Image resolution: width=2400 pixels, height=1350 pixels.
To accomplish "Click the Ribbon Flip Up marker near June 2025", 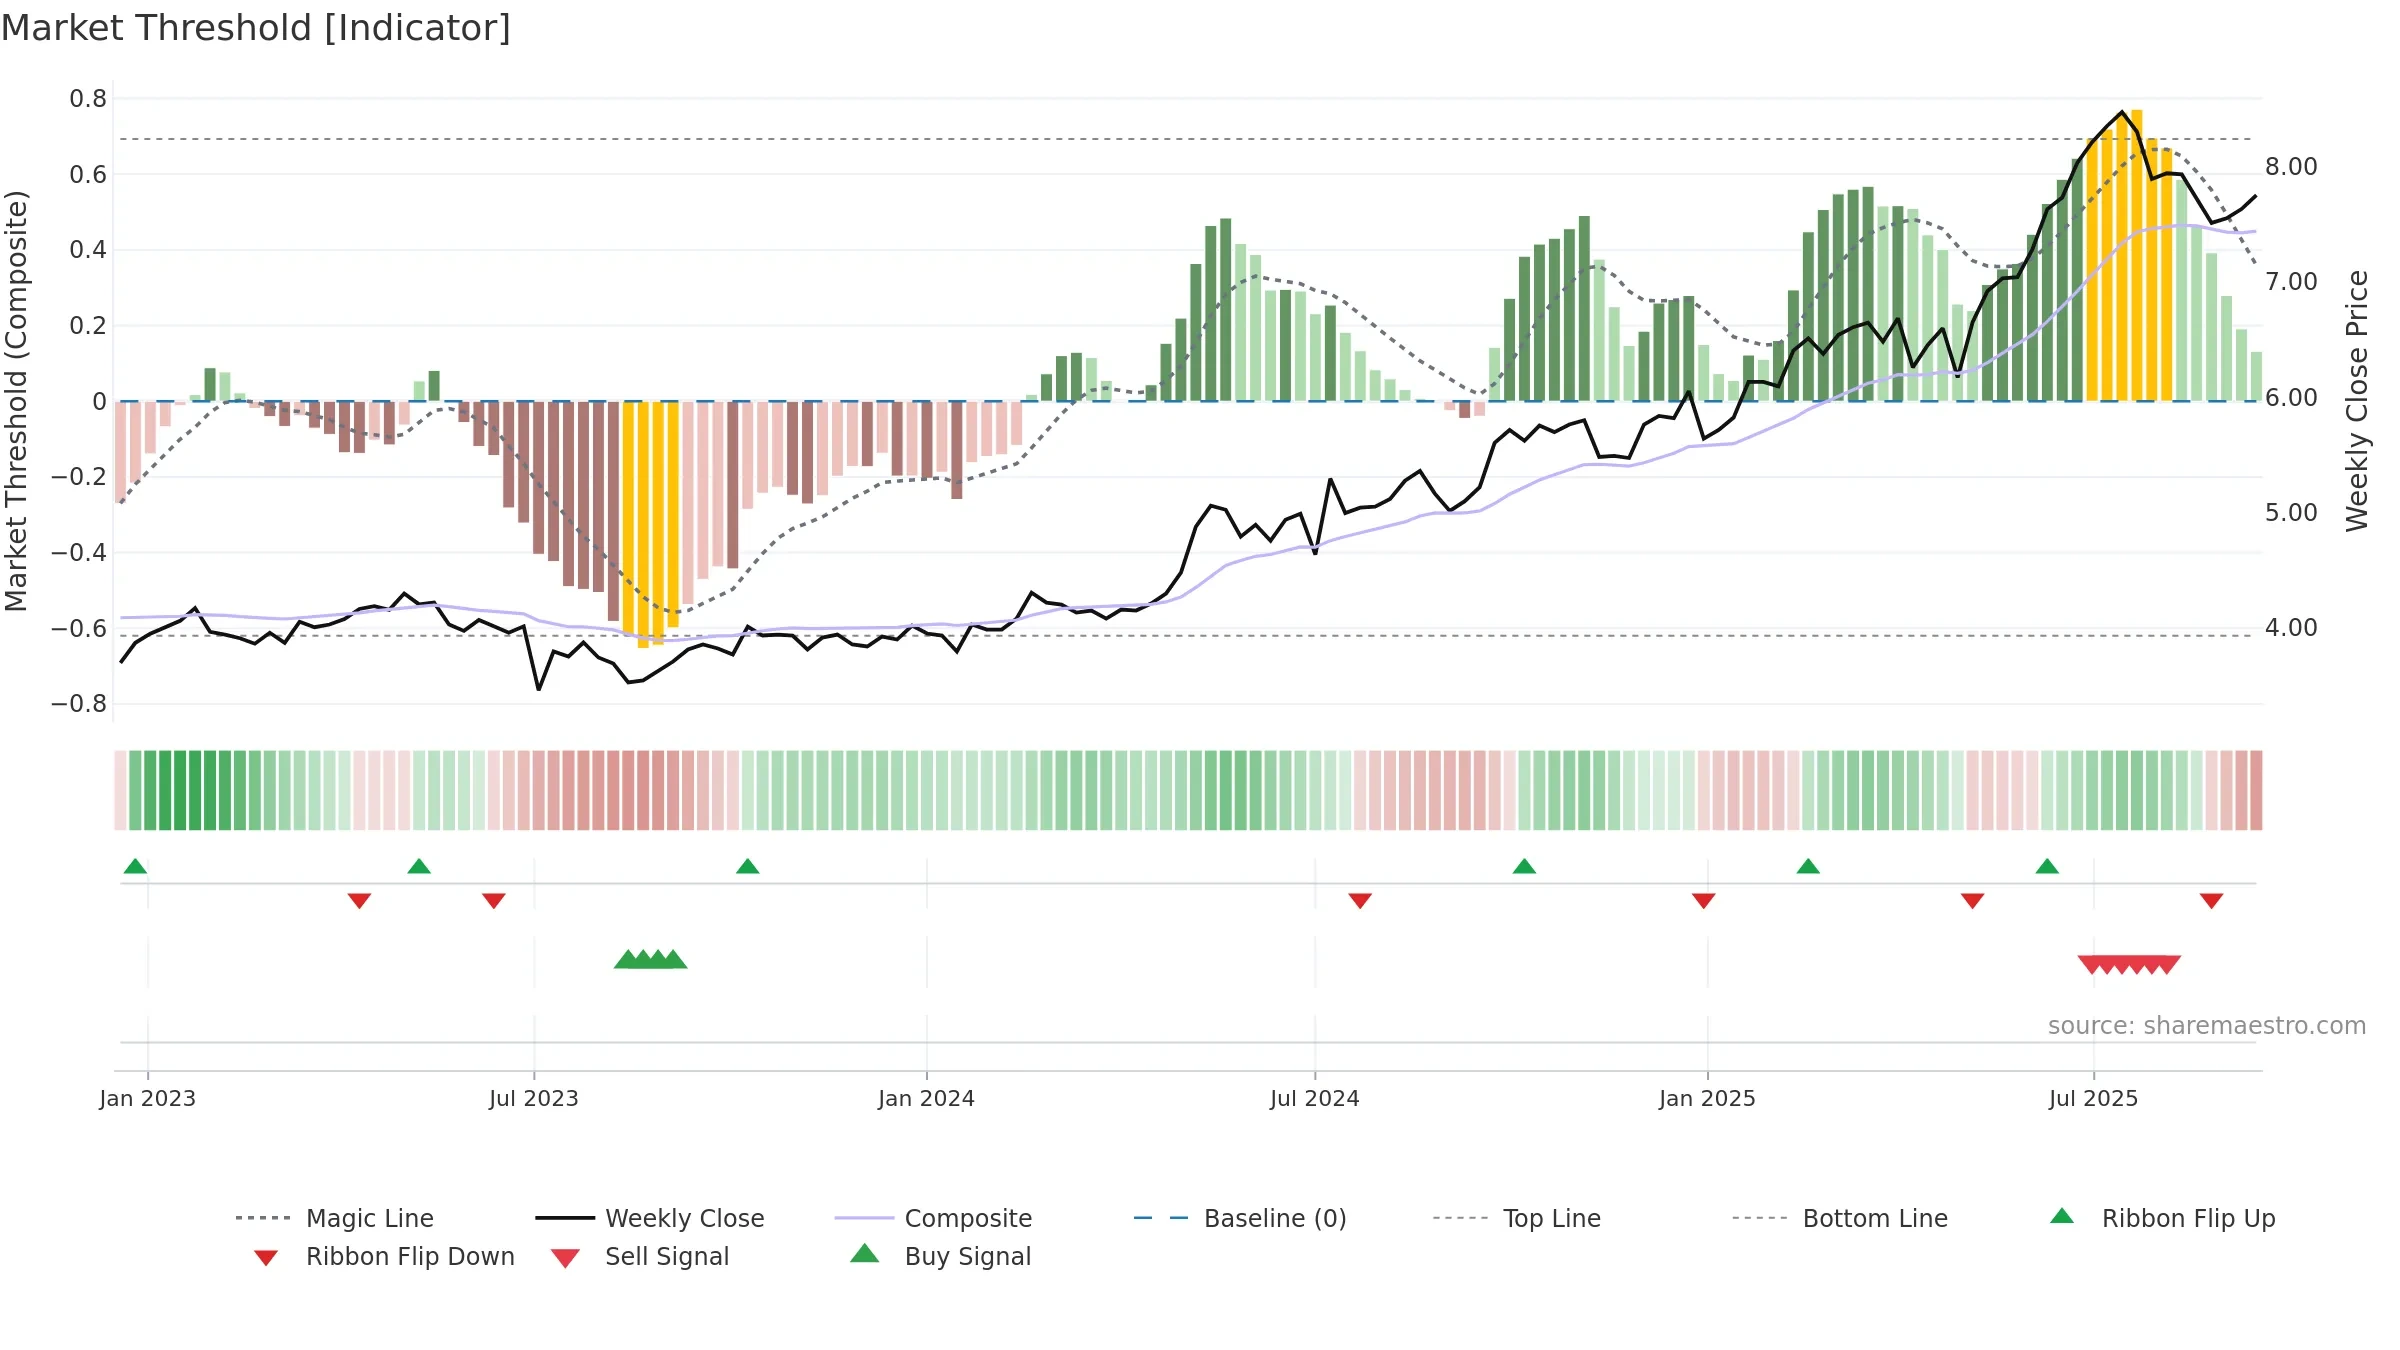I will 2047,866.
